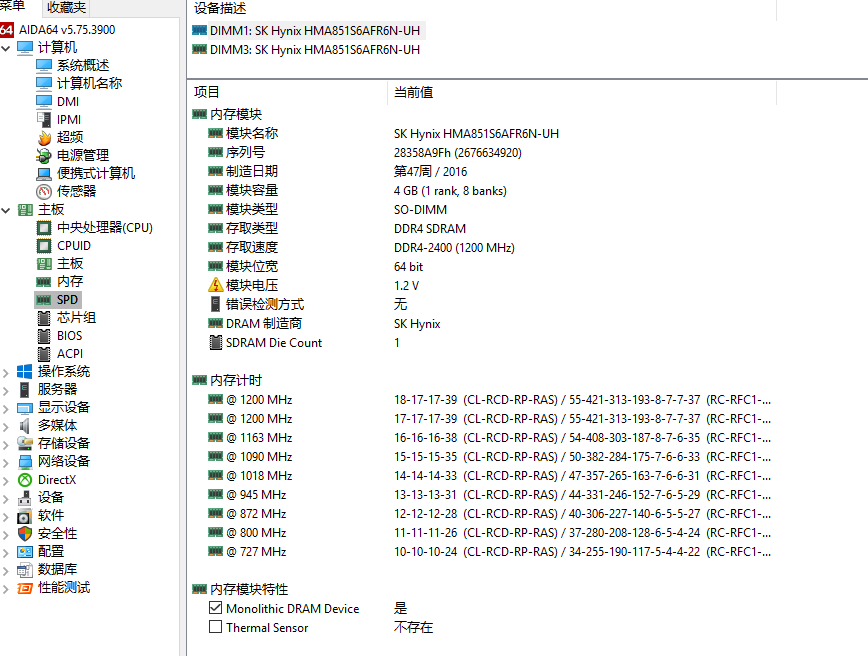Click the 多媒体 speaker icon
Viewport: 868px width, 656px height.
coord(25,426)
